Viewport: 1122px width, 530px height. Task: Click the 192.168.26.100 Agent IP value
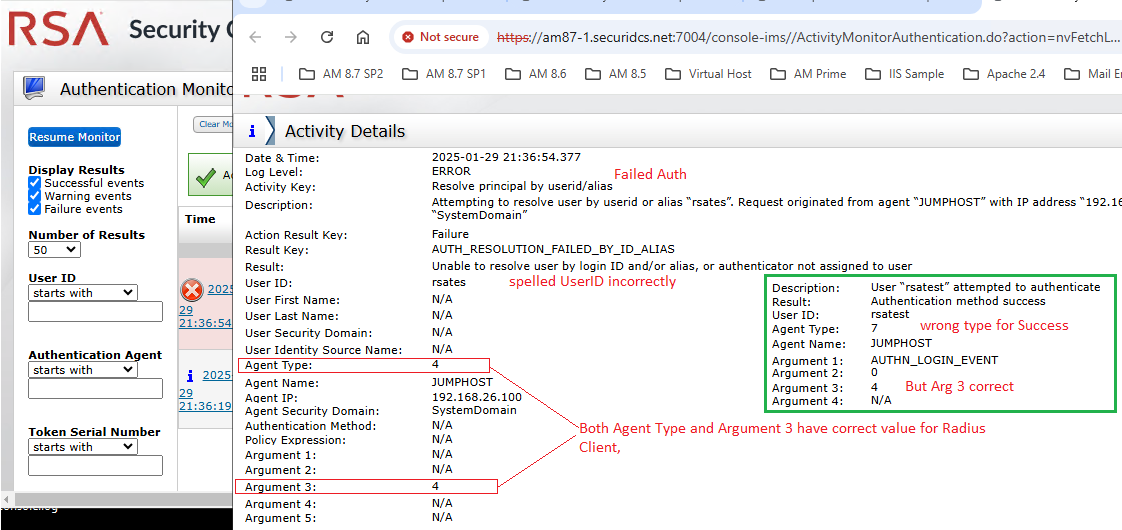477,397
